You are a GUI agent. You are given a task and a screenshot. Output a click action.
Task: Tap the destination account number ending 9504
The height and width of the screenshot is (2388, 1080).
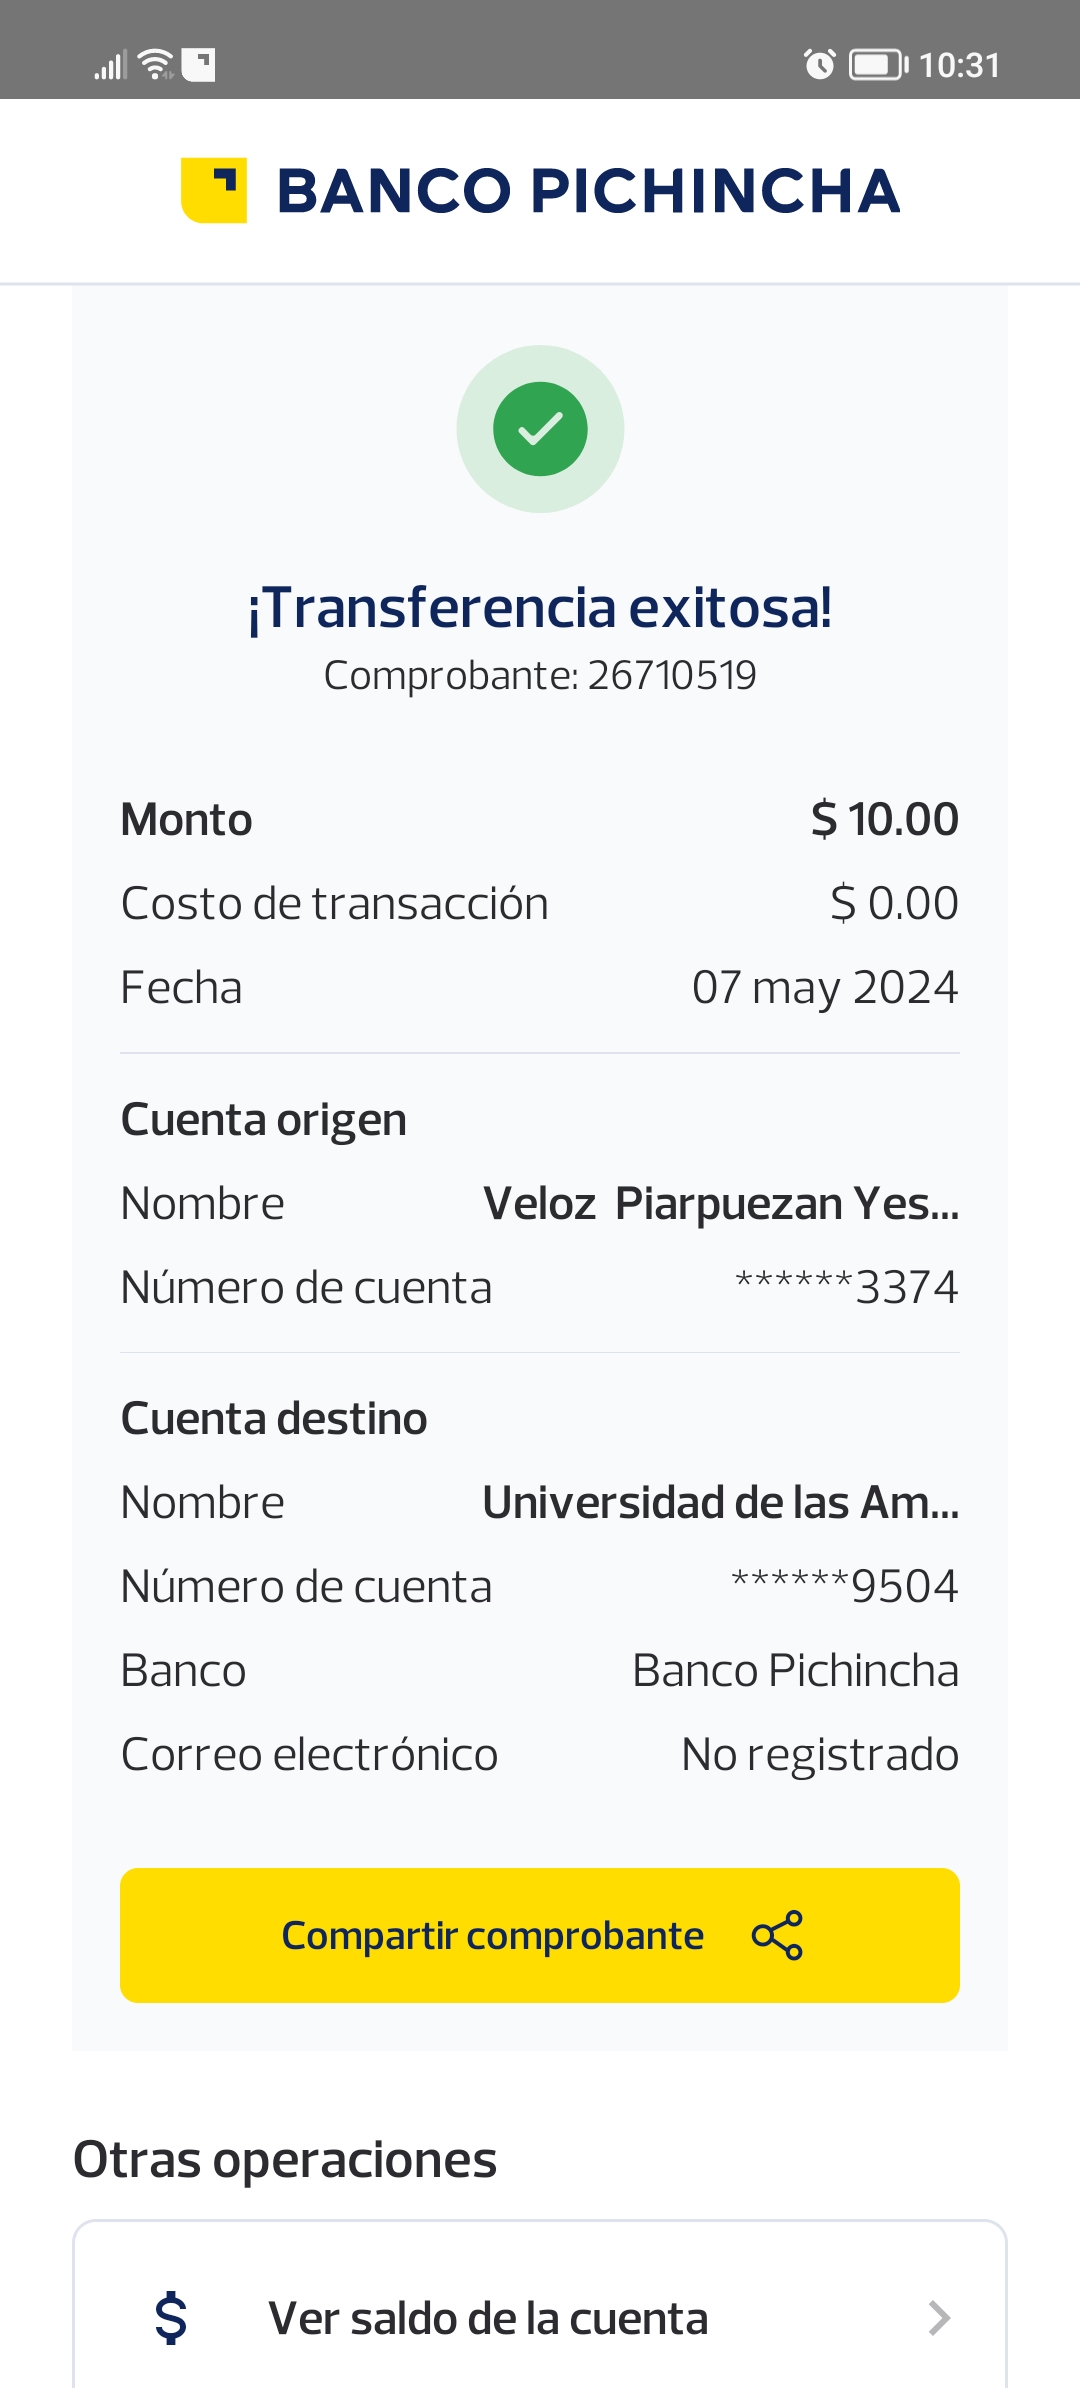[844, 1587]
